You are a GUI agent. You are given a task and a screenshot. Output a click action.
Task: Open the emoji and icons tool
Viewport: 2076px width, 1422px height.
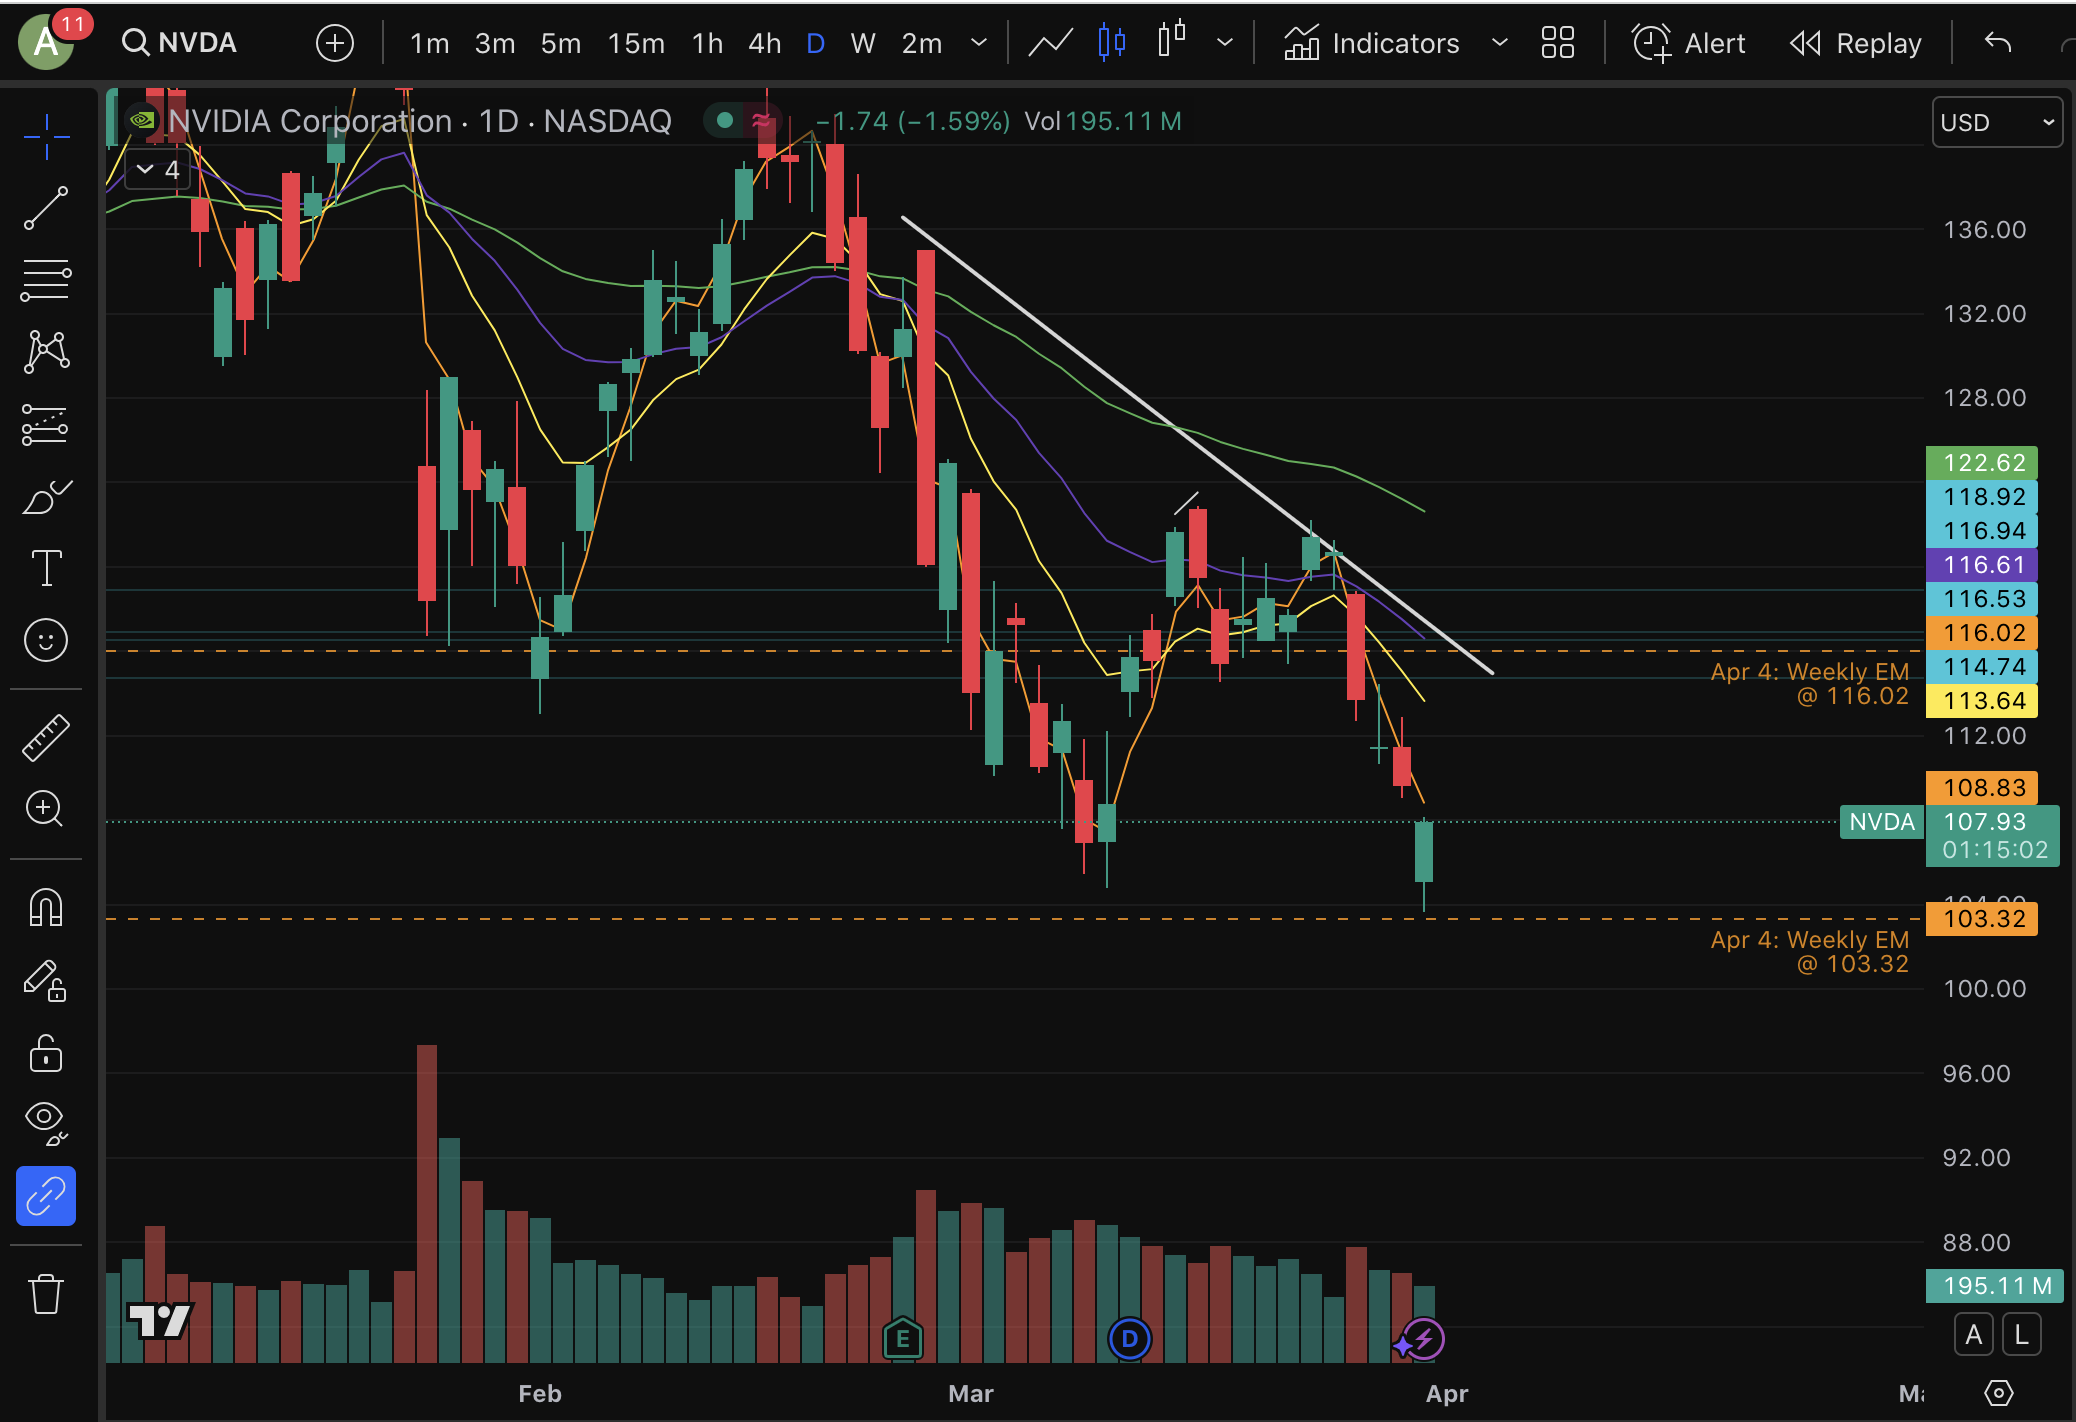pyautogui.click(x=46, y=640)
